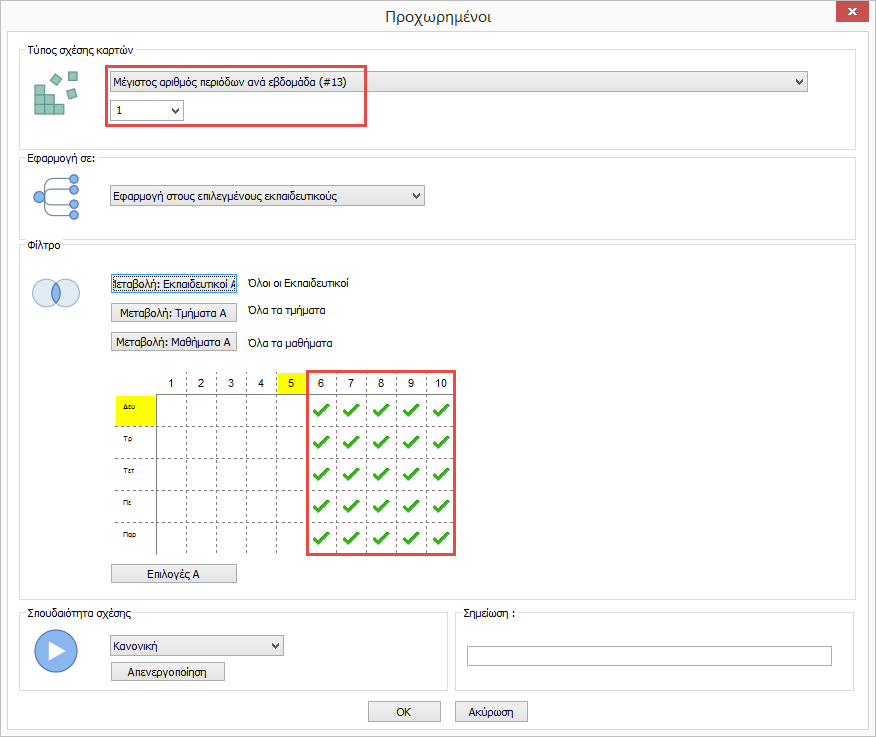Click the Απενεργοποίηση button
The width and height of the screenshot is (876, 737).
(x=167, y=672)
